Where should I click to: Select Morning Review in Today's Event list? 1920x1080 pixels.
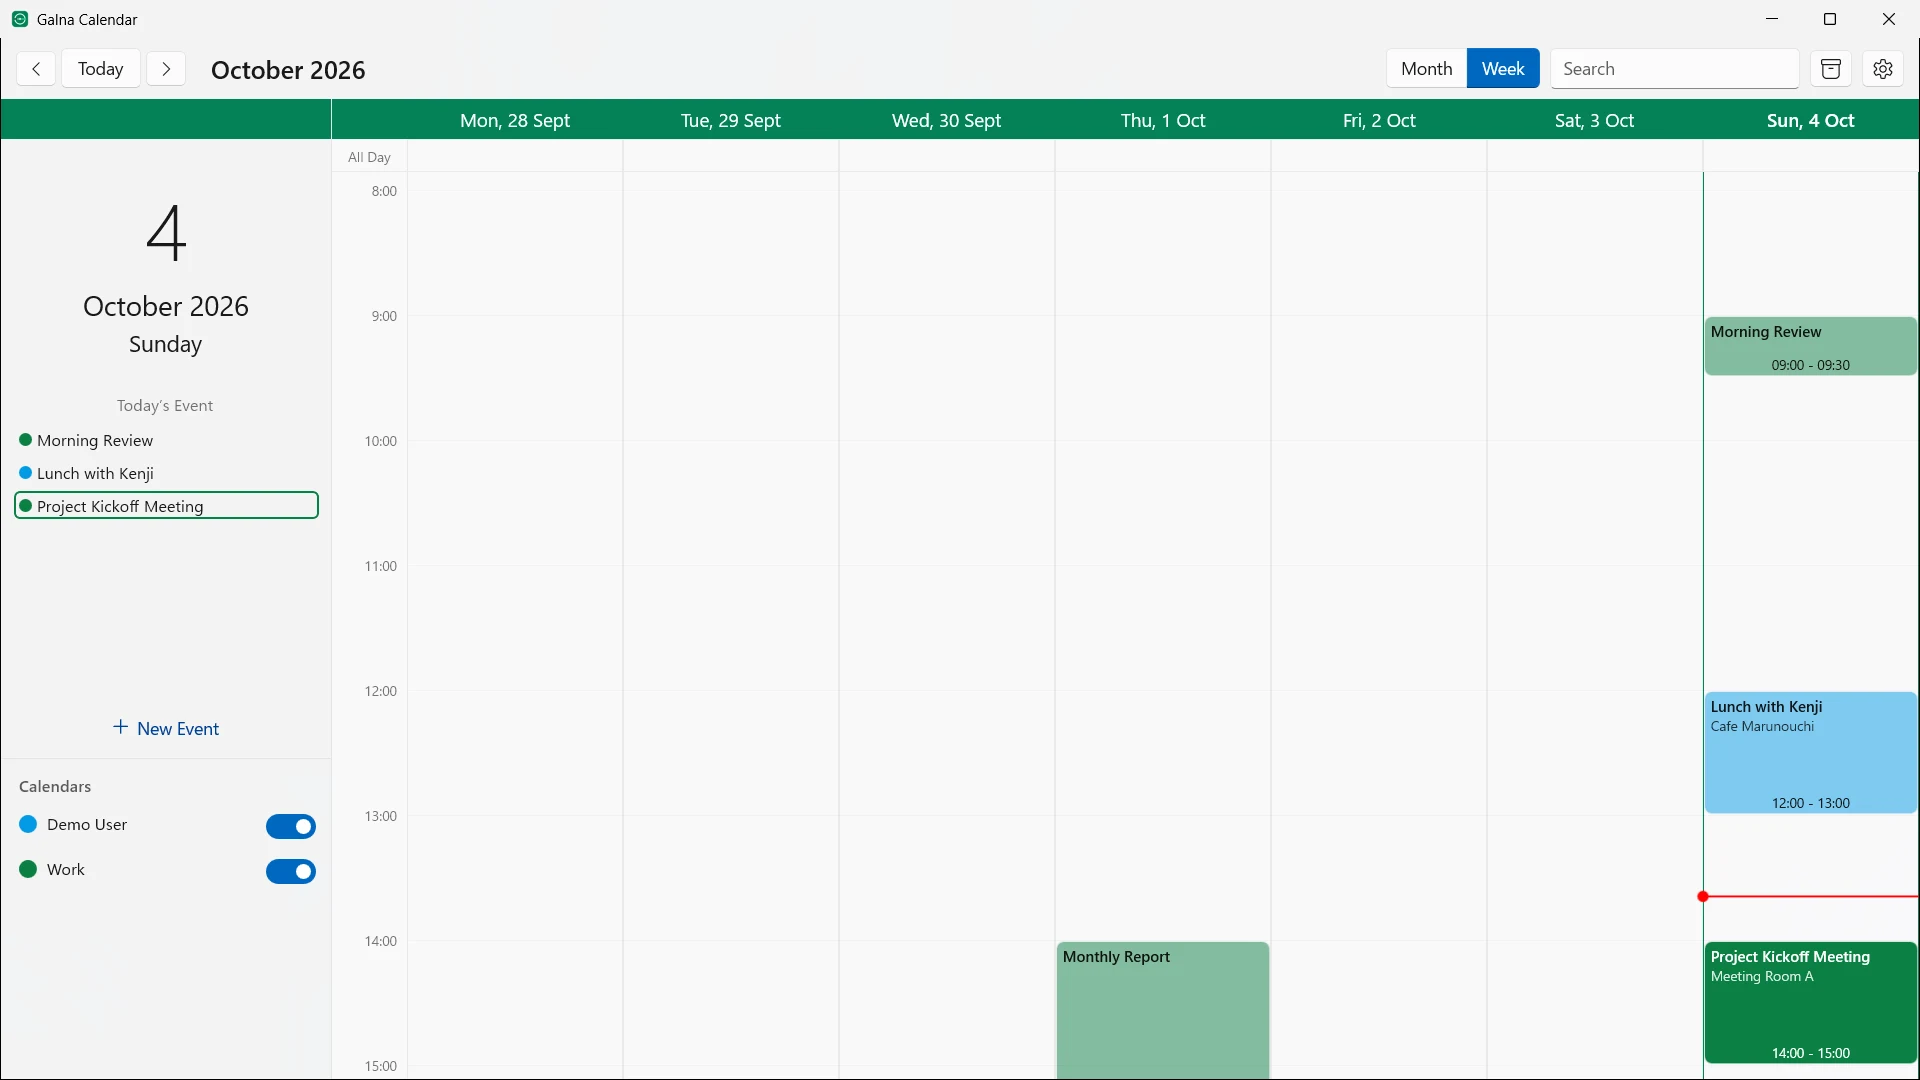[166, 440]
